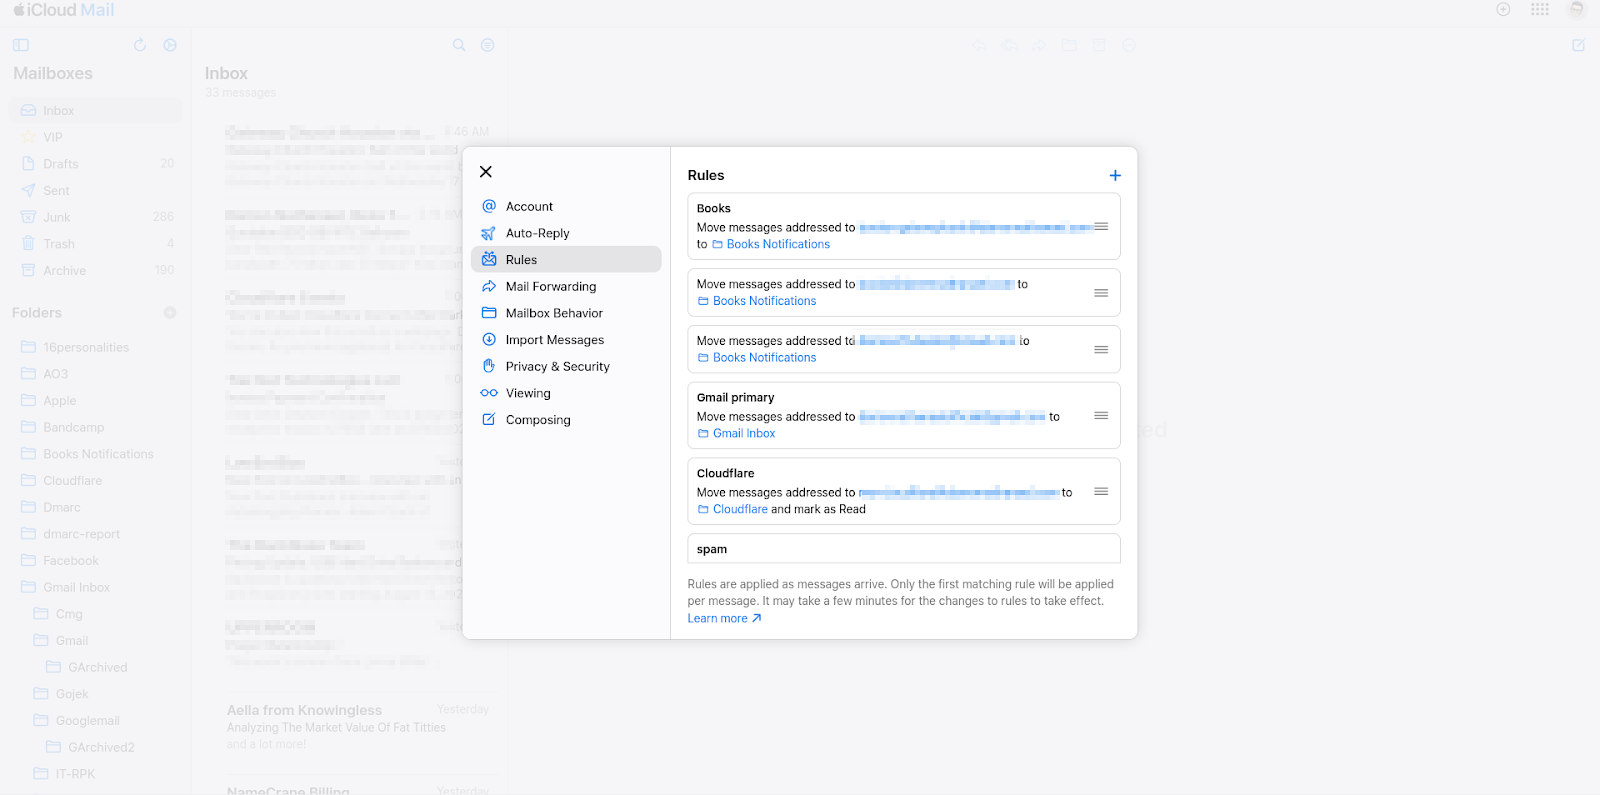Open the apps grid launcher icon
This screenshot has height=795, width=1600.
1540,10
